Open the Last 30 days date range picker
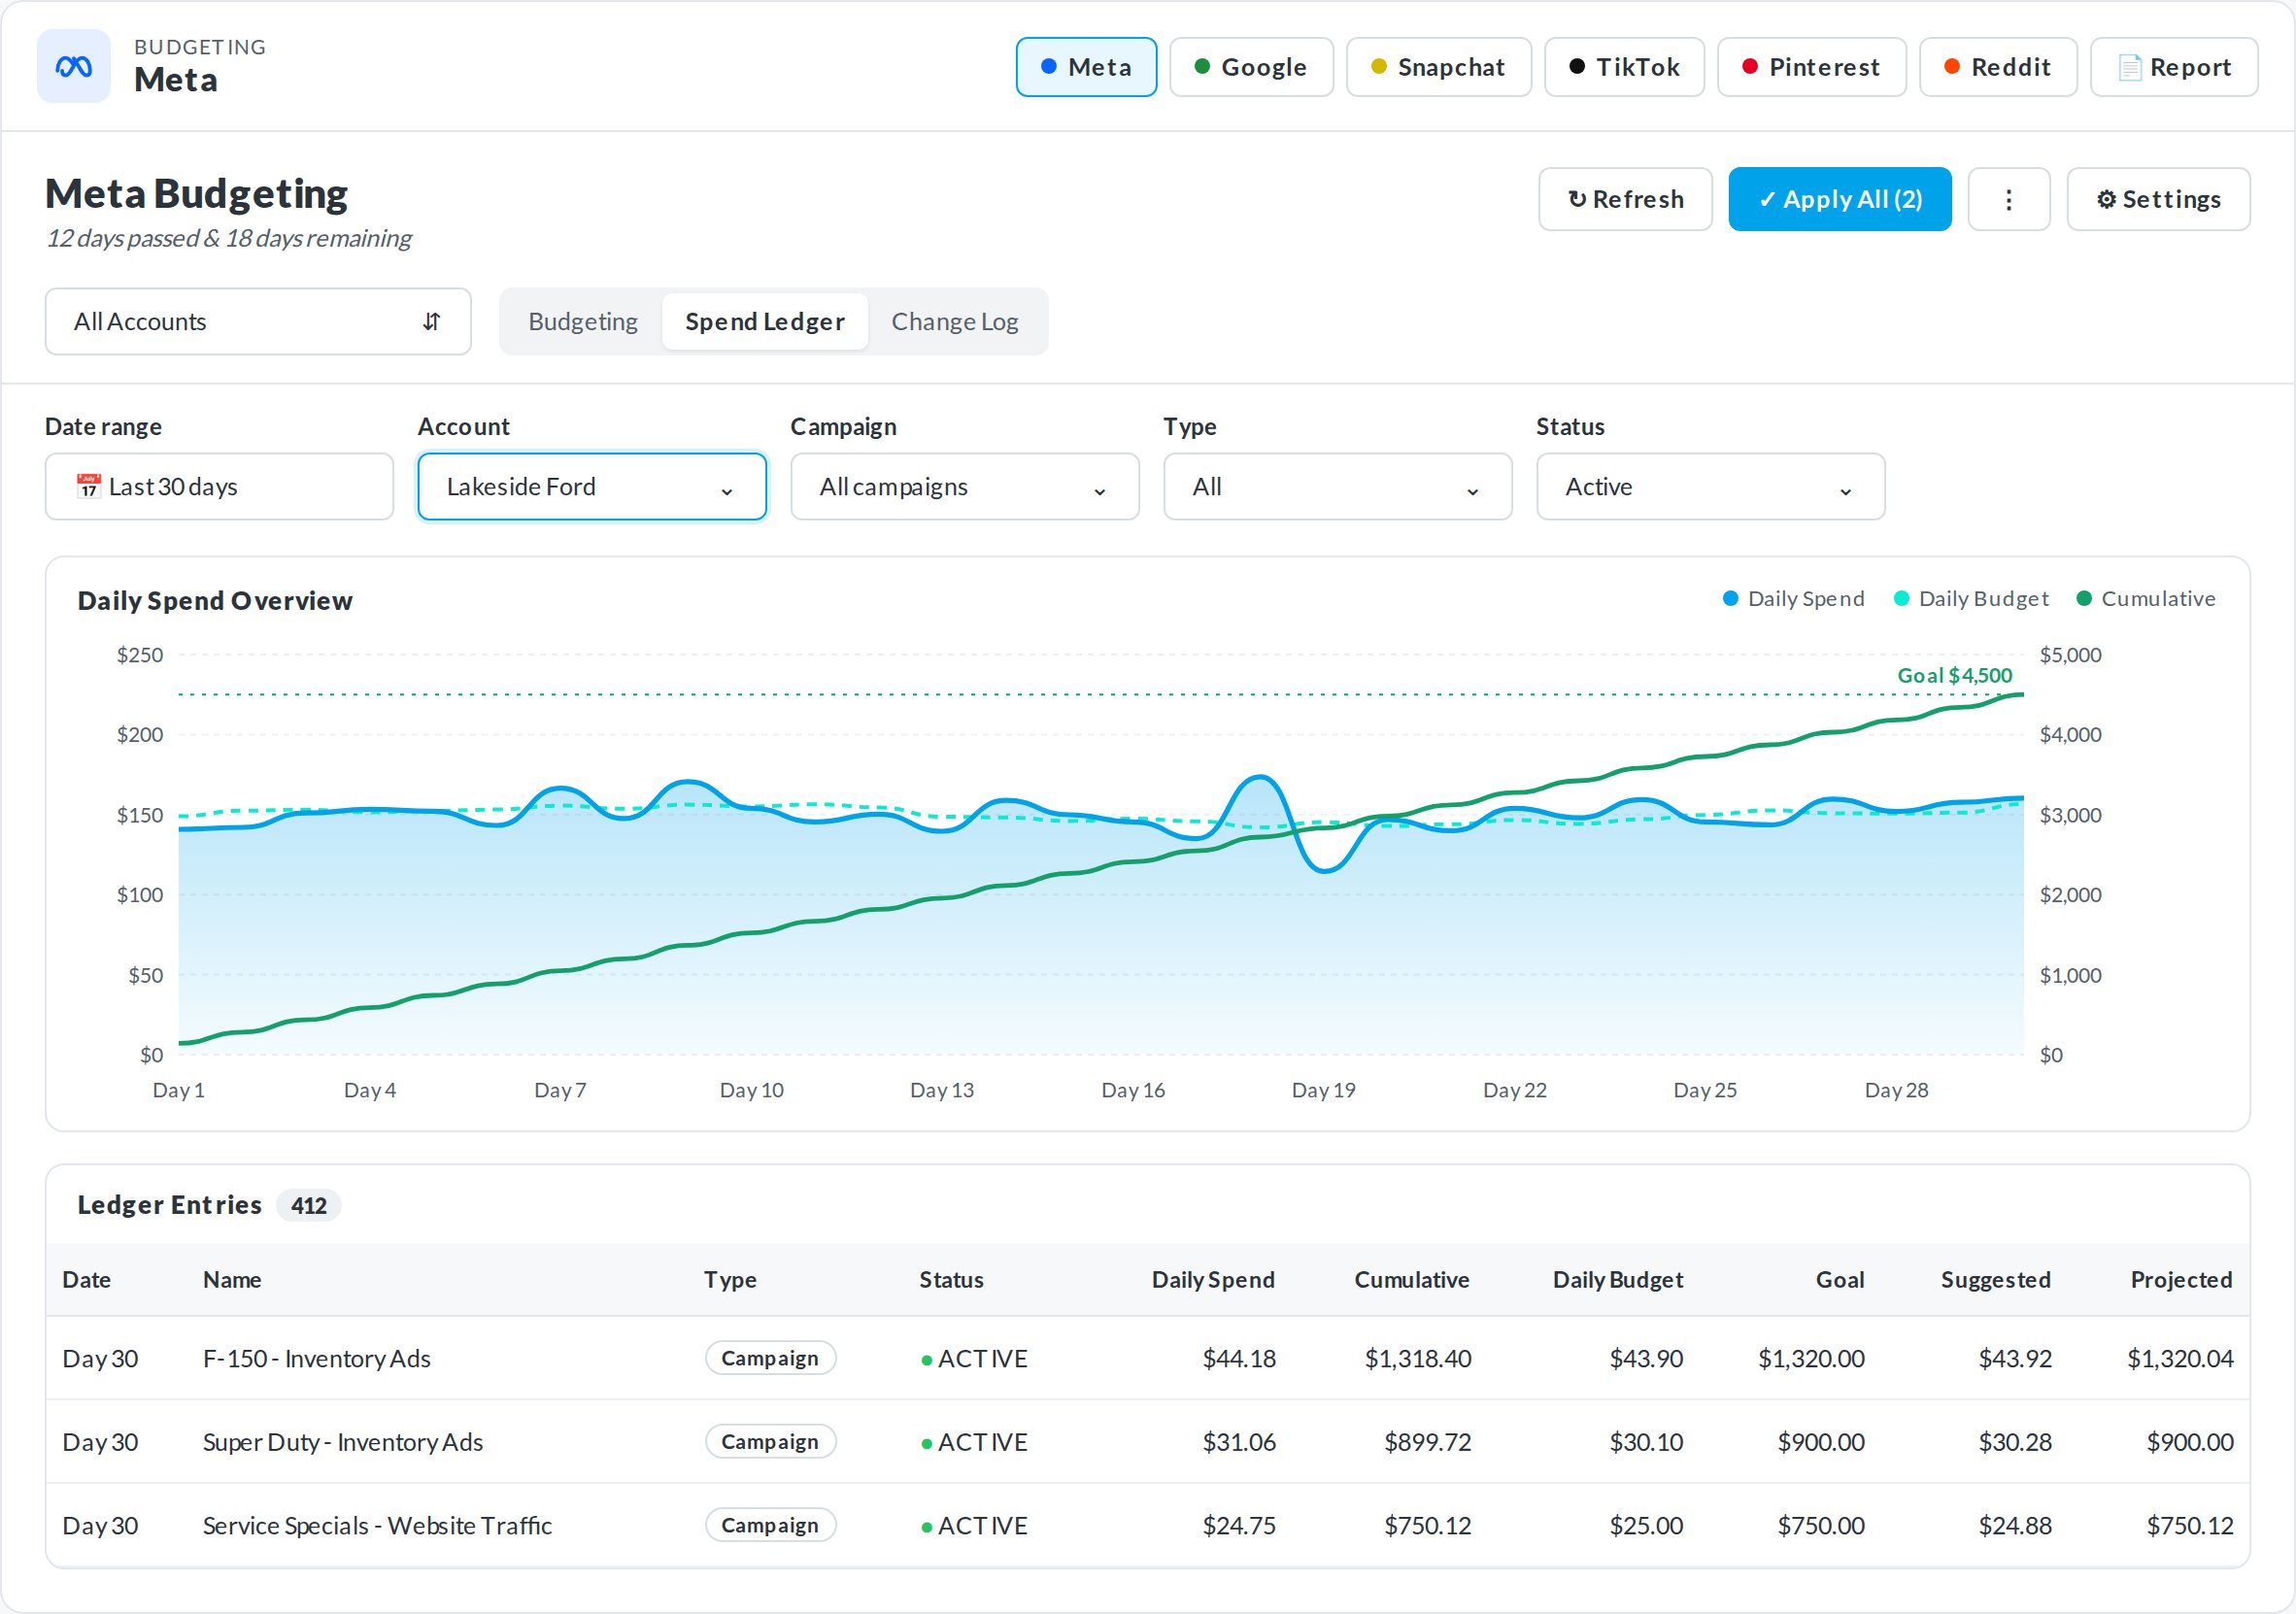 click(219, 486)
